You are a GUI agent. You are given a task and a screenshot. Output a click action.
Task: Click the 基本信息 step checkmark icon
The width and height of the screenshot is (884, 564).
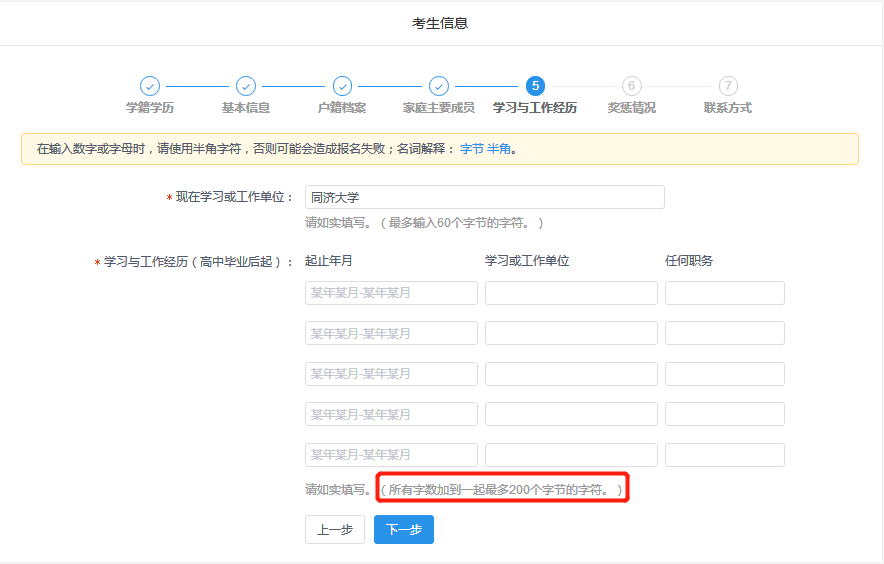click(x=246, y=86)
